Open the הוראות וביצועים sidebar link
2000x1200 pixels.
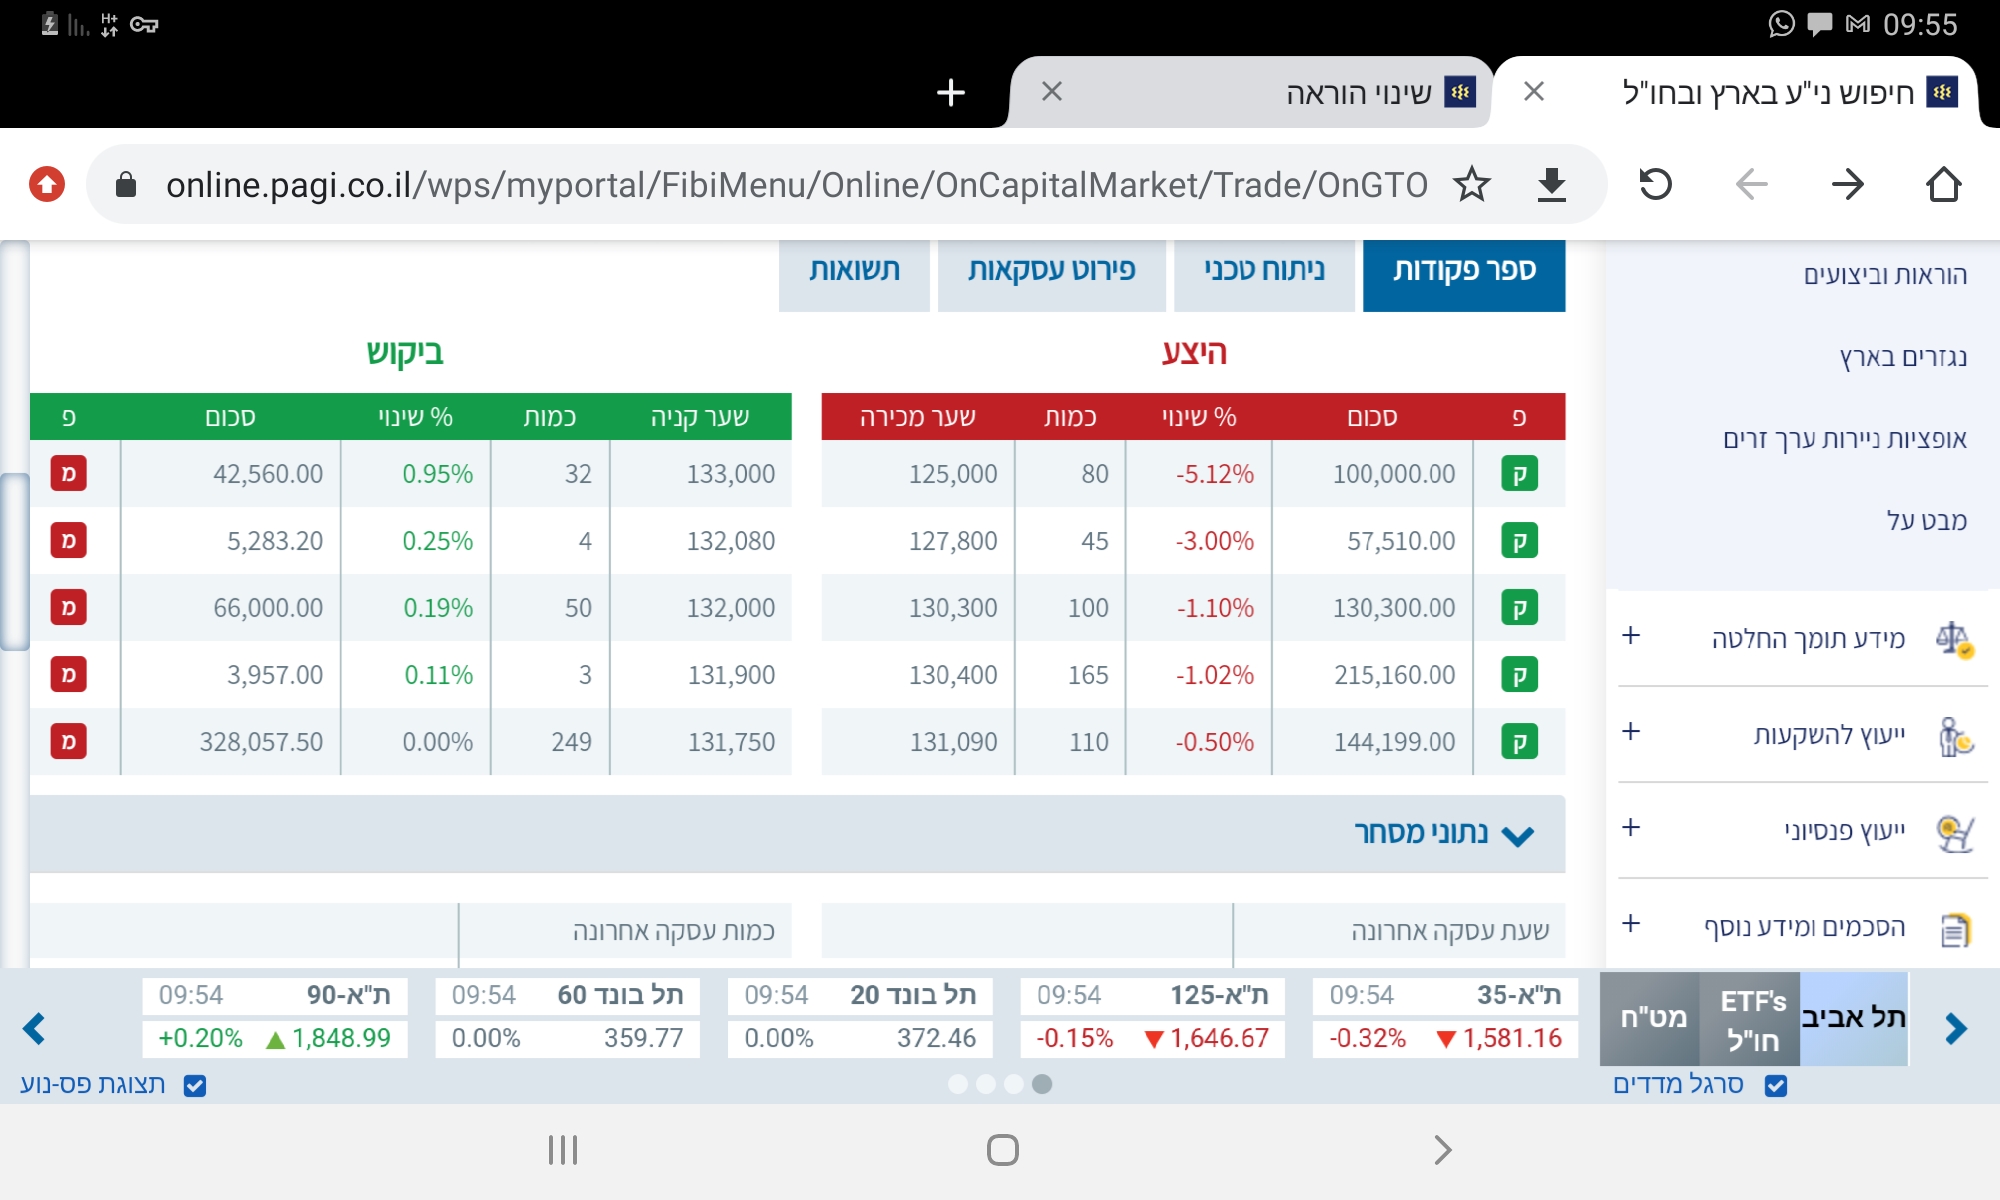pyautogui.click(x=1884, y=276)
